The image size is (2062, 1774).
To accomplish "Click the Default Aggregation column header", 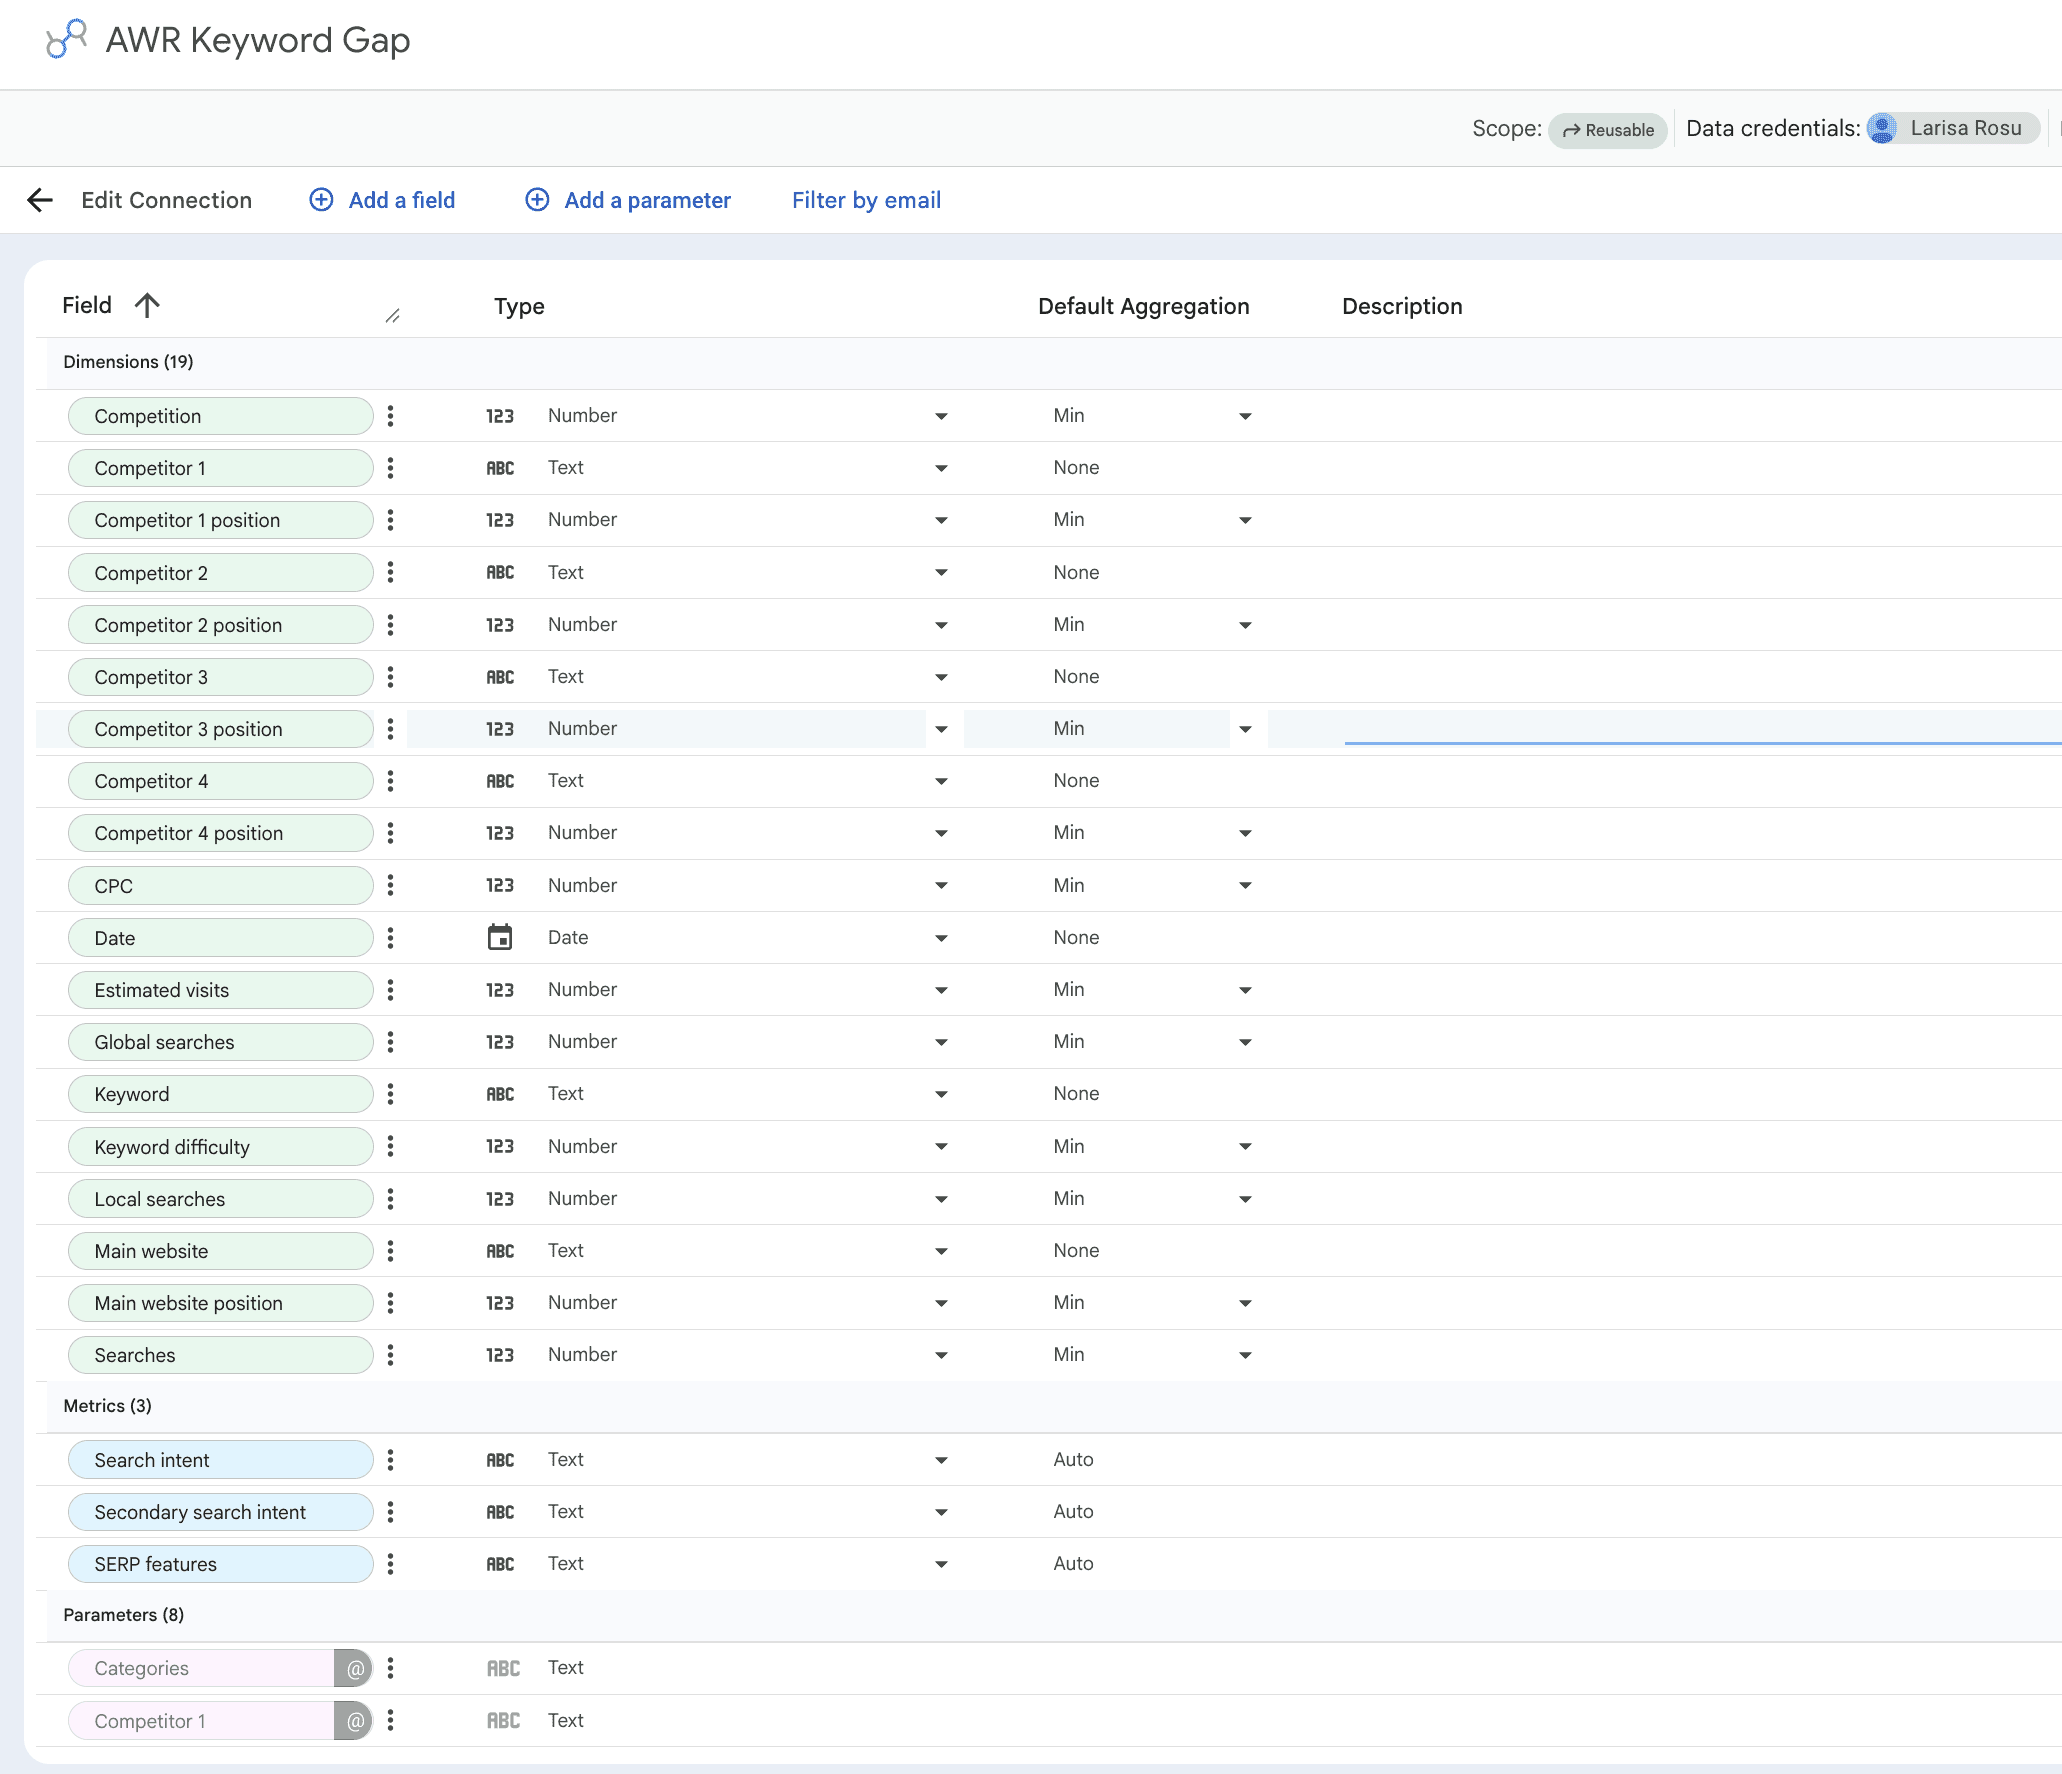I will pyautogui.click(x=1143, y=306).
